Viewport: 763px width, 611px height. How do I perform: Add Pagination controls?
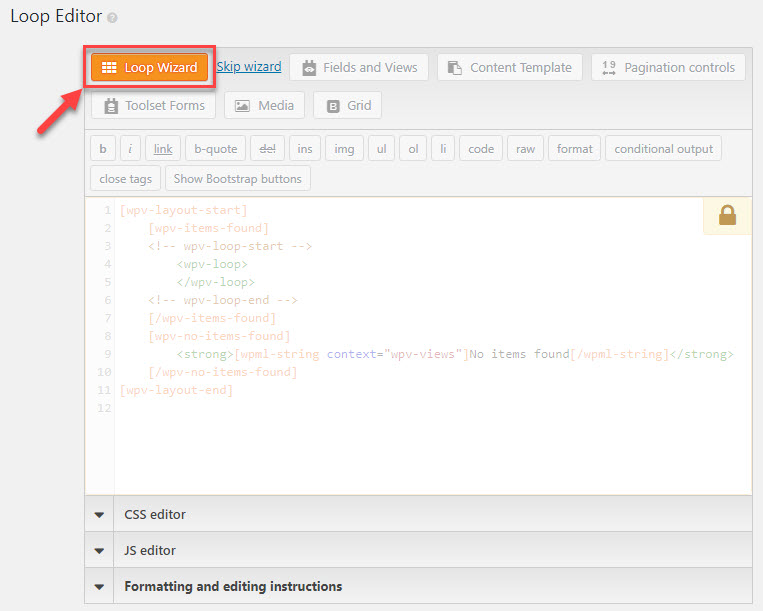tap(668, 67)
